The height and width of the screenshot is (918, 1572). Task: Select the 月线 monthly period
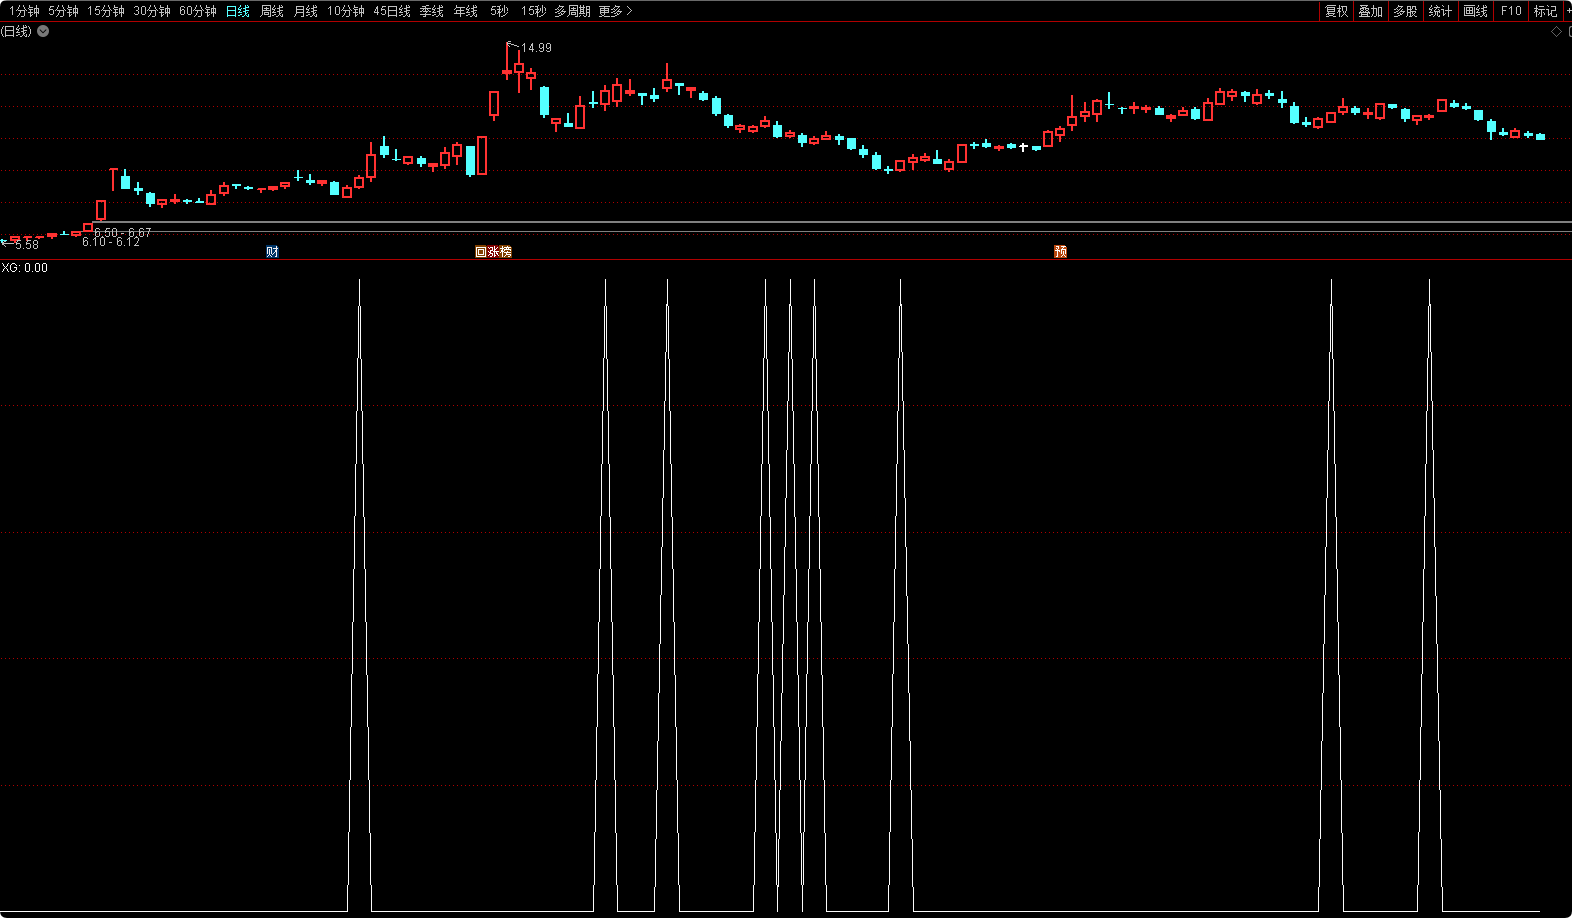305,11
